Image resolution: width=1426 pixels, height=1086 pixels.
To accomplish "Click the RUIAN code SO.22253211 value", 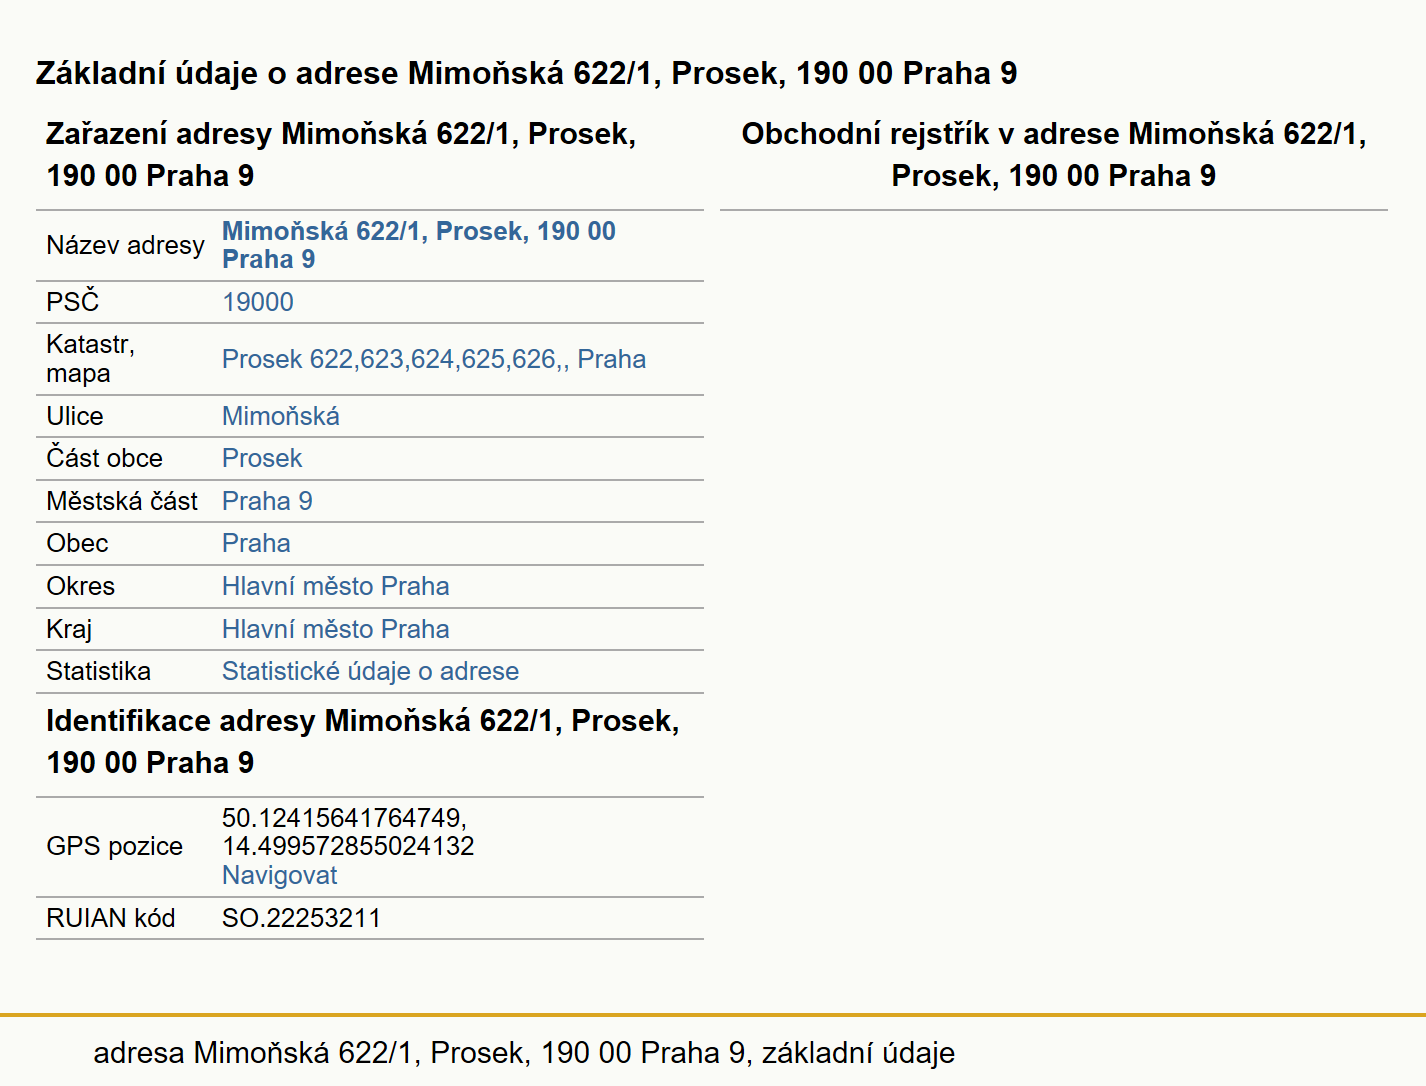I will click(x=301, y=918).
